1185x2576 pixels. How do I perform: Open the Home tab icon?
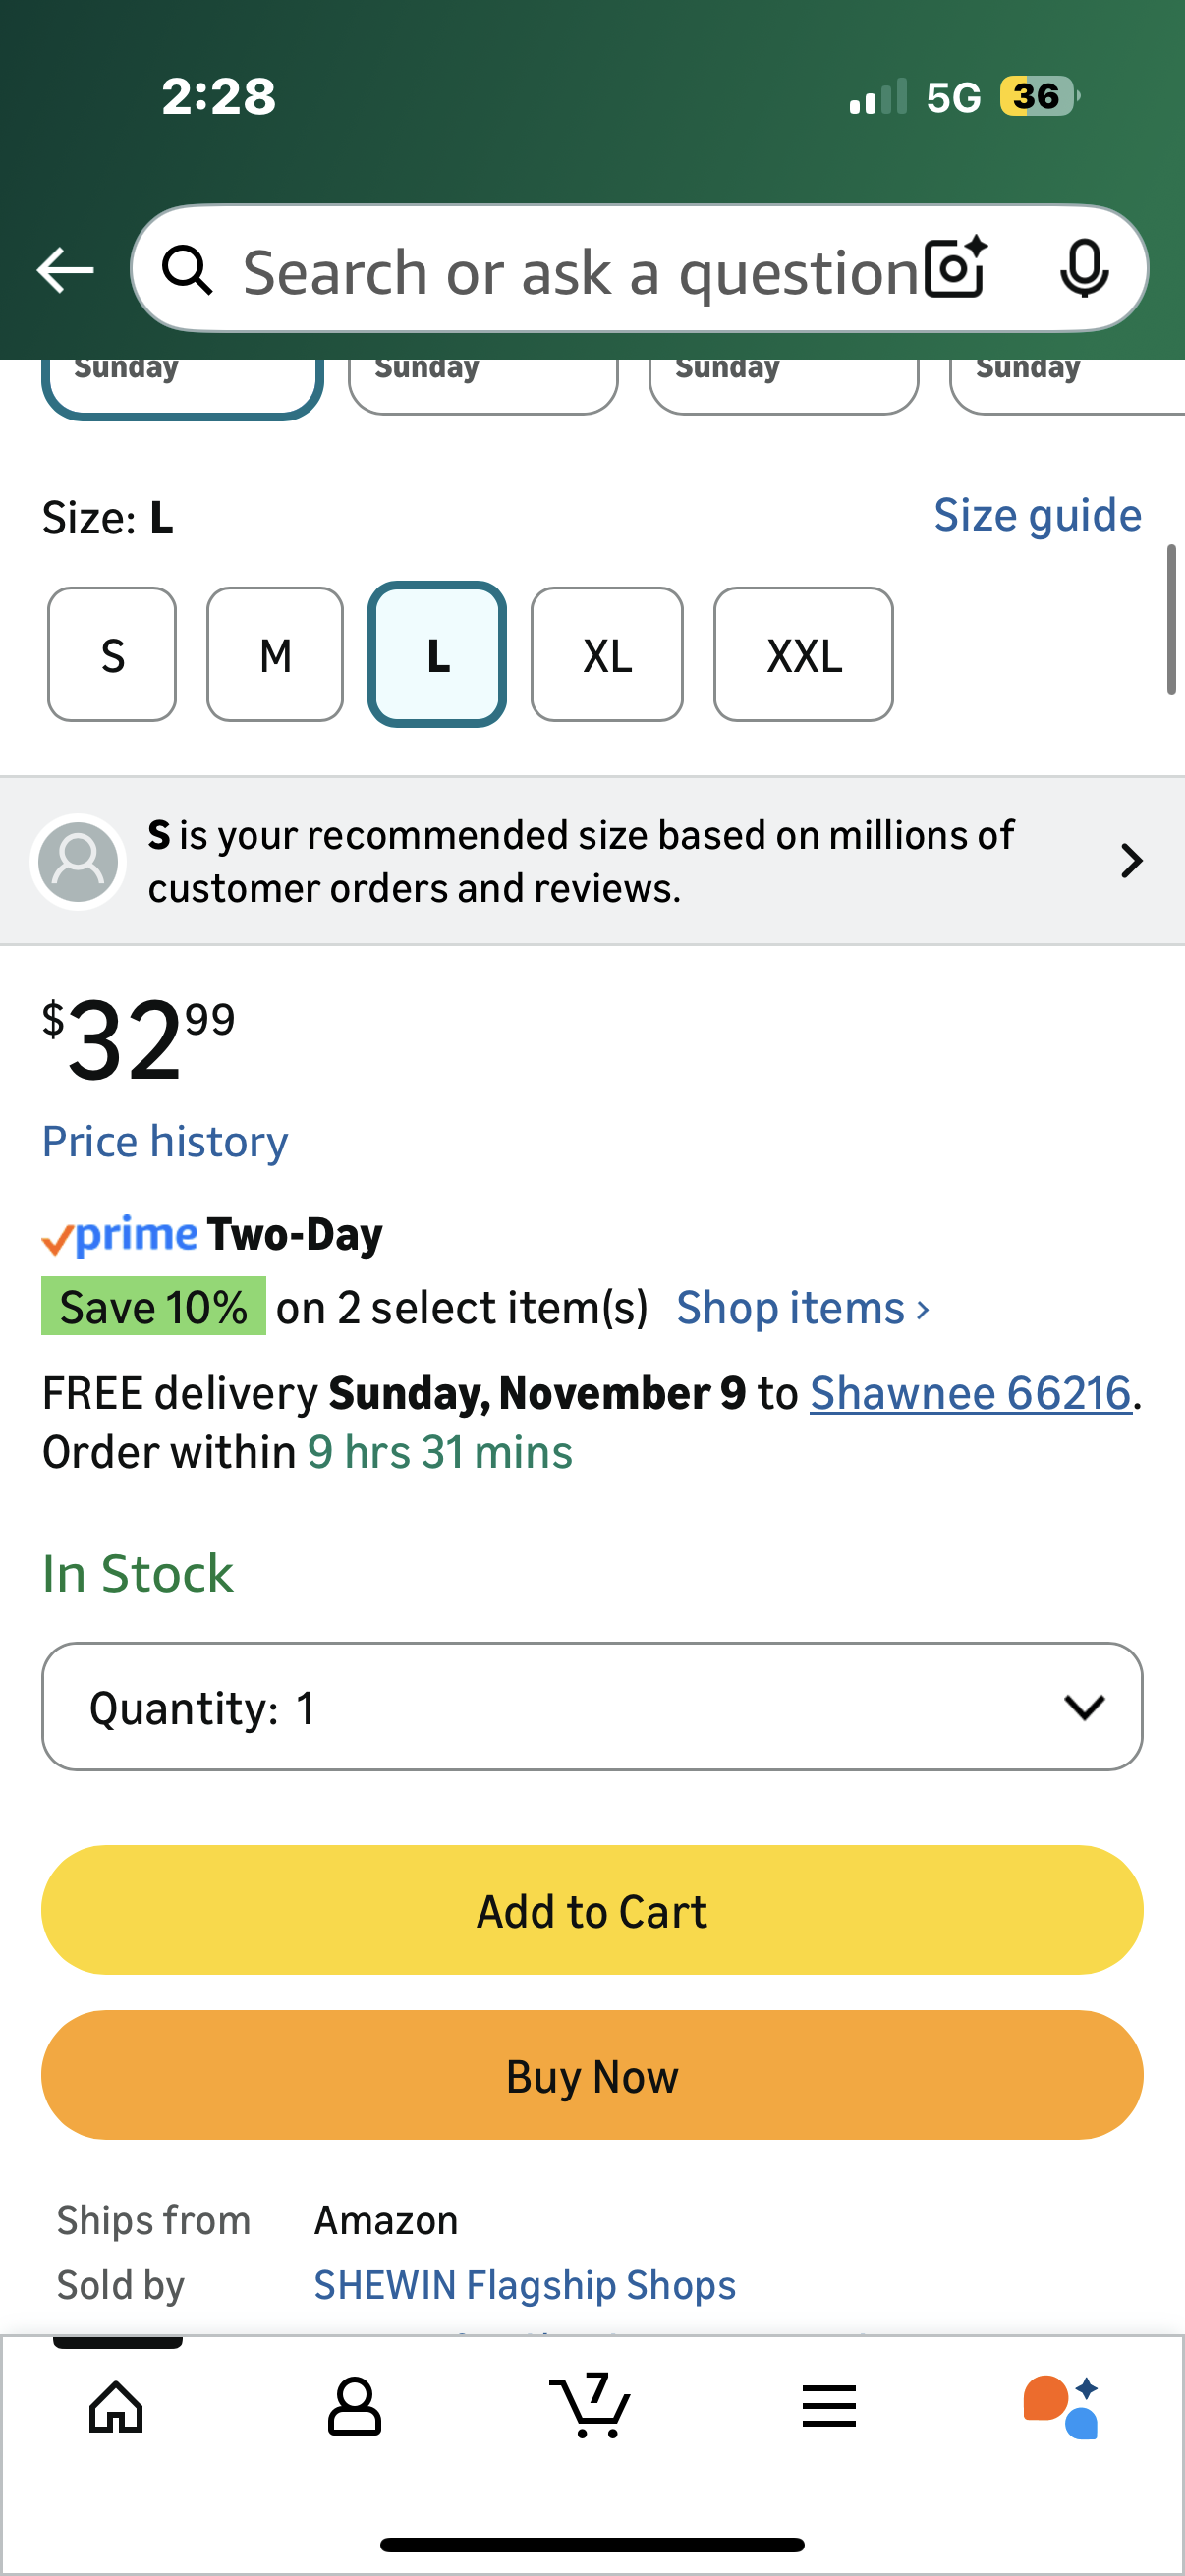click(116, 2406)
